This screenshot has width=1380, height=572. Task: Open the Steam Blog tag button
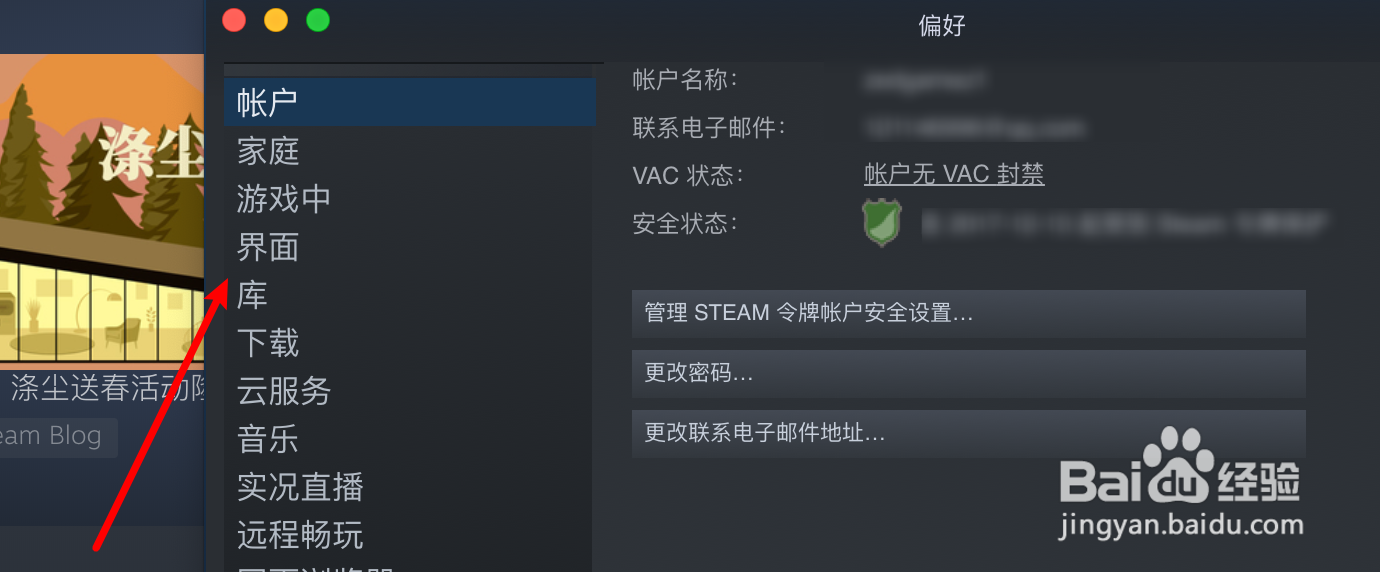coord(58,437)
